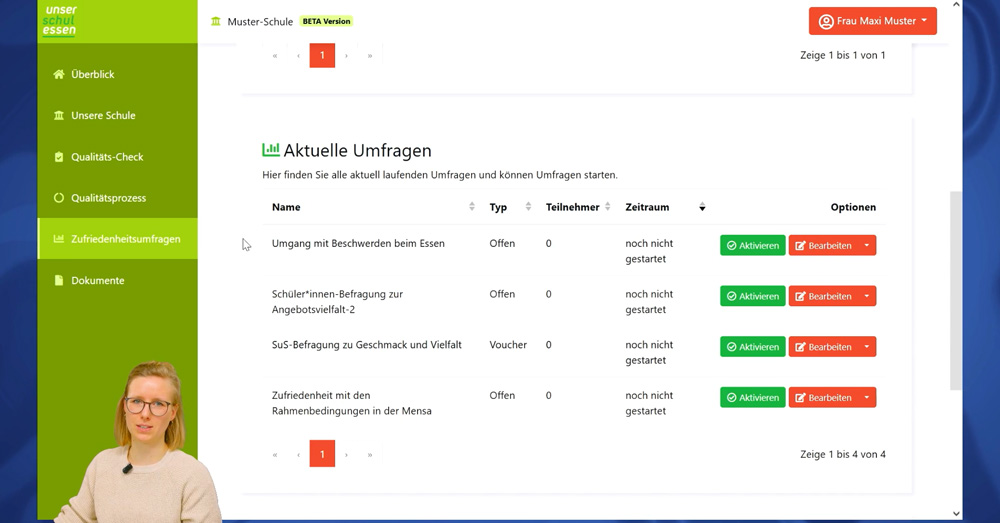Sort the table by Name column
The width and height of the screenshot is (1000, 523).
click(x=472, y=207)
